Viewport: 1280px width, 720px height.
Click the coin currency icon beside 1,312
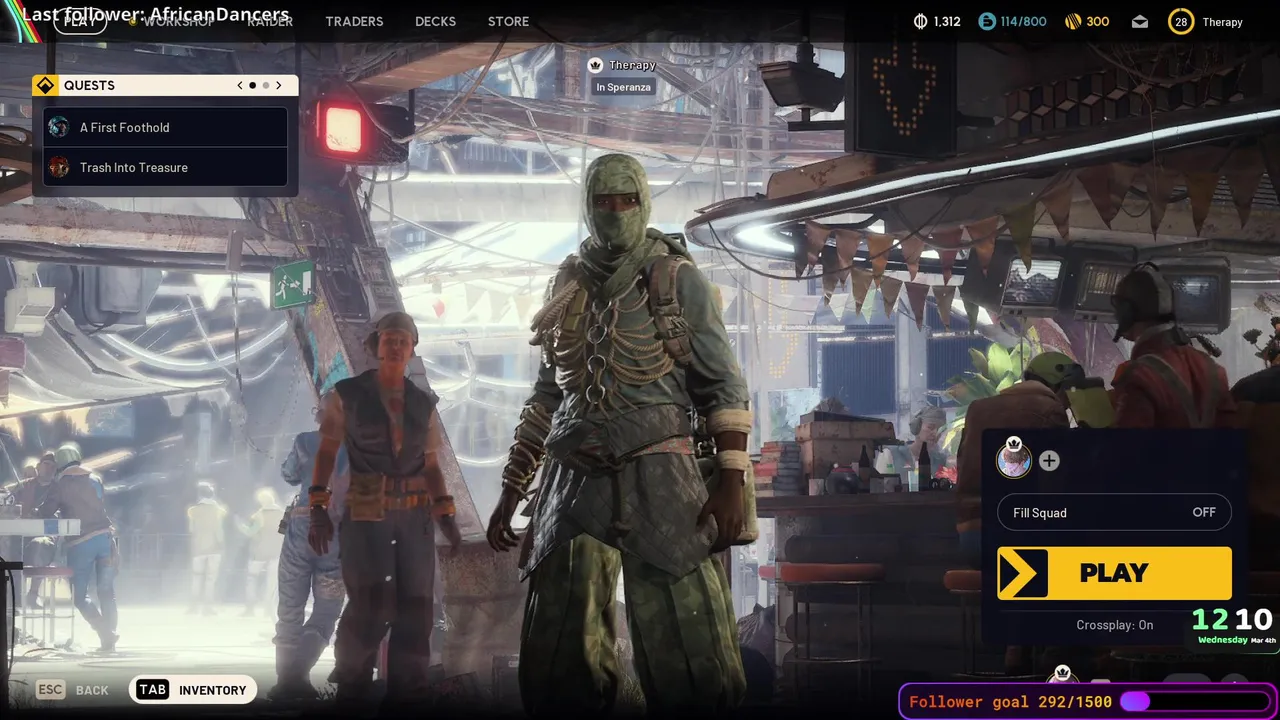(921, 21)
